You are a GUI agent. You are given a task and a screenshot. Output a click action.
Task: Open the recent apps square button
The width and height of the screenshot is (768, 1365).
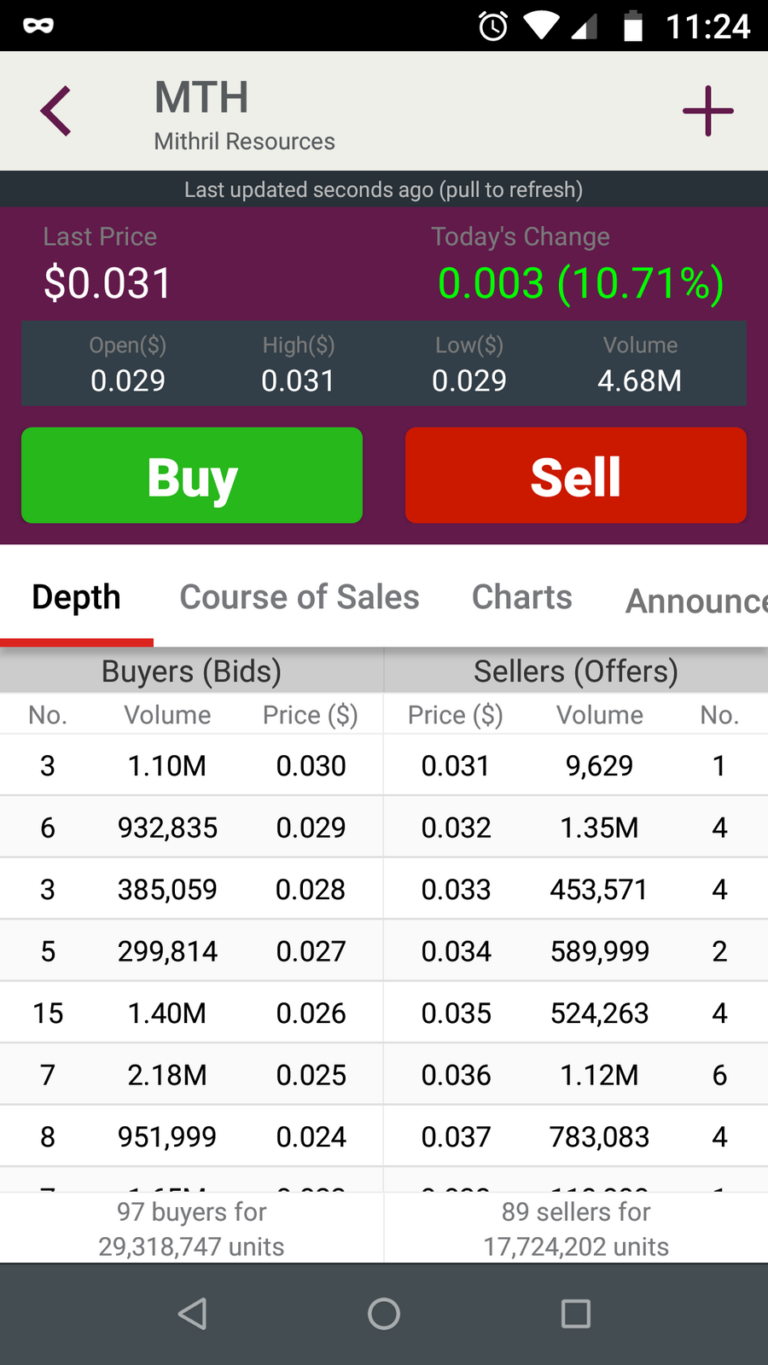point(575,1313)
